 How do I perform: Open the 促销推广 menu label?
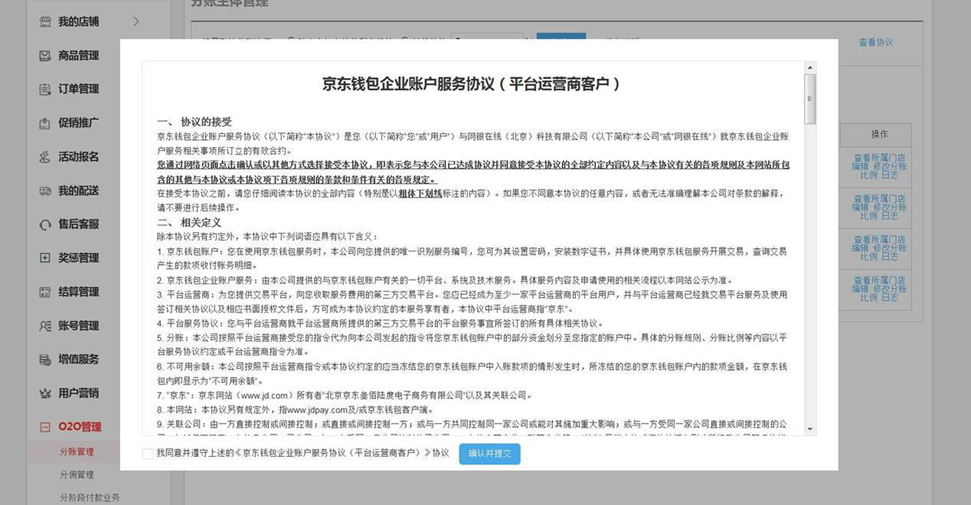[79, 123]
